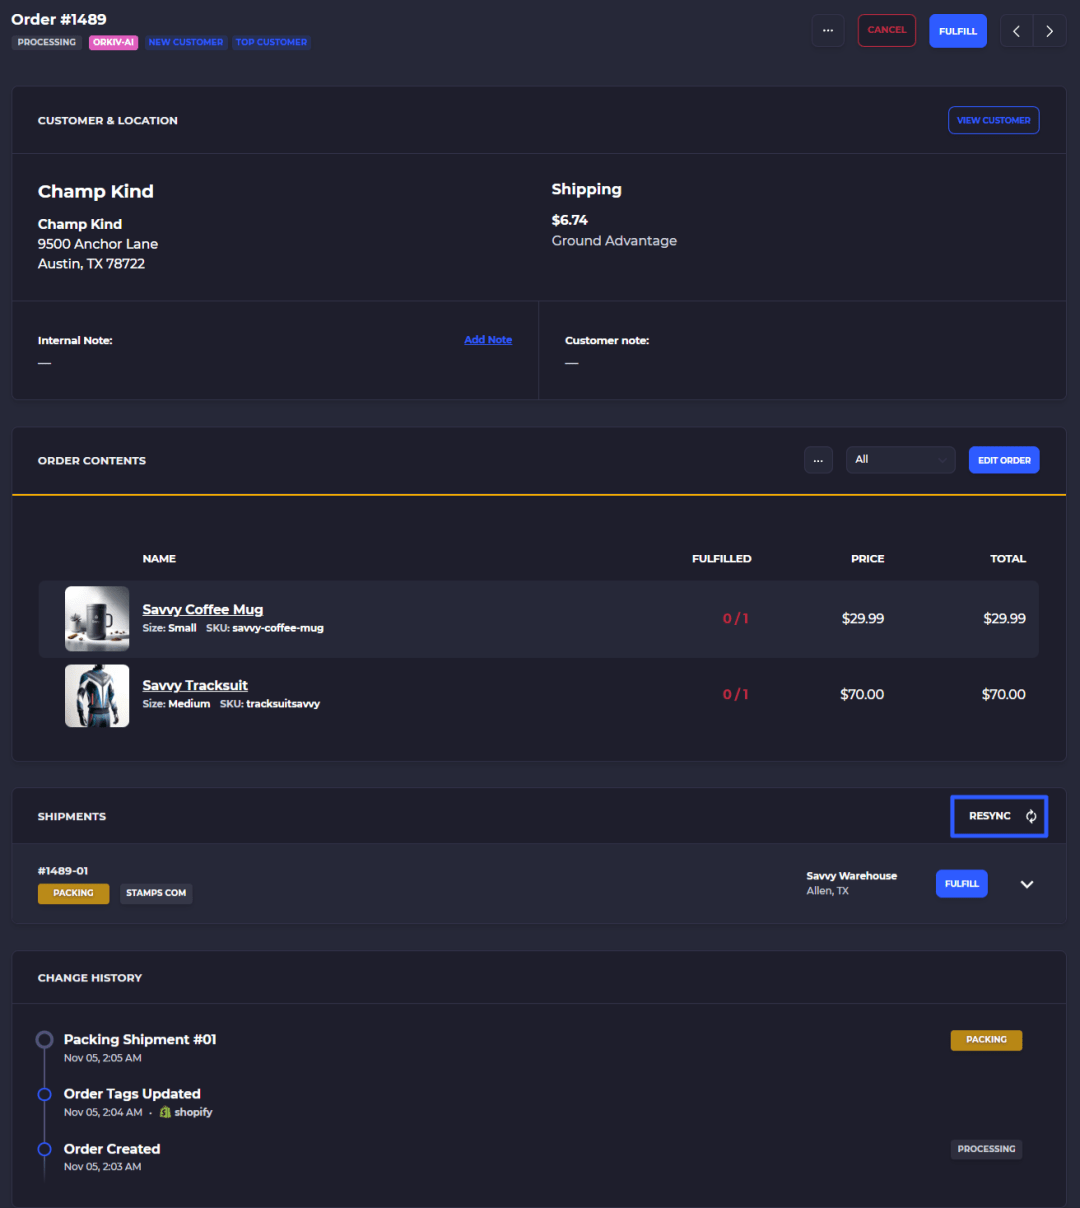Click shipment number #1489-01
Image resolution: width=1080 pixels, height=1208 pixels.
coord(63,871)
